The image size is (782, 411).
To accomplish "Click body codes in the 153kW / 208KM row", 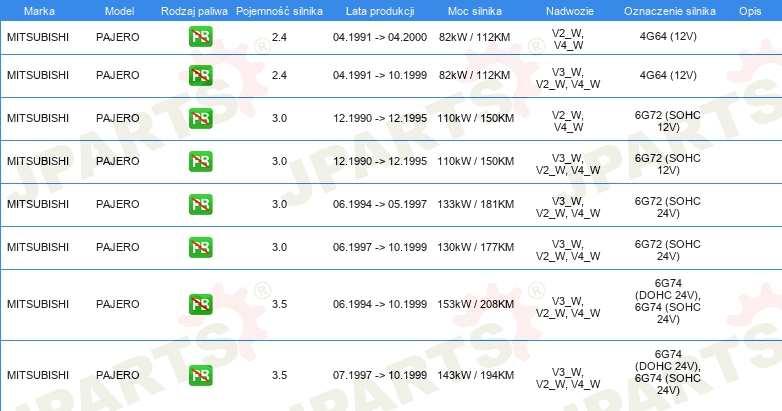I will 568,307.
